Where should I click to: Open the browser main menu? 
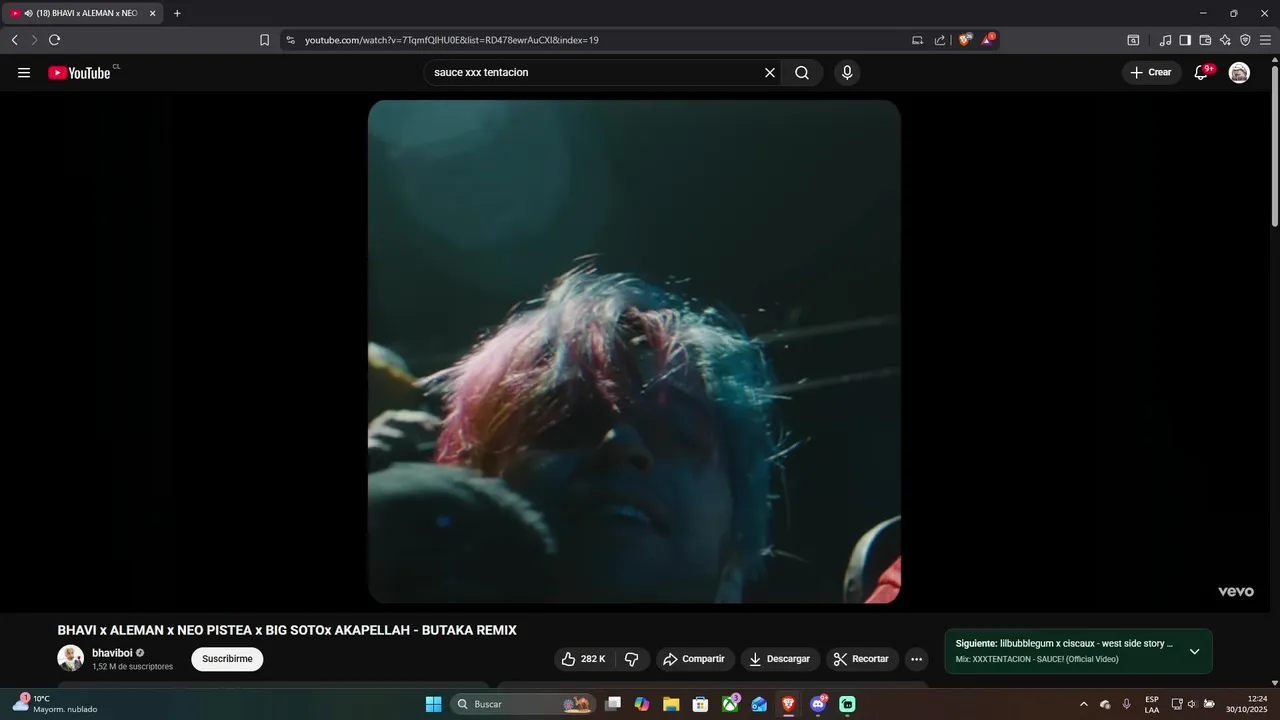1265,40
